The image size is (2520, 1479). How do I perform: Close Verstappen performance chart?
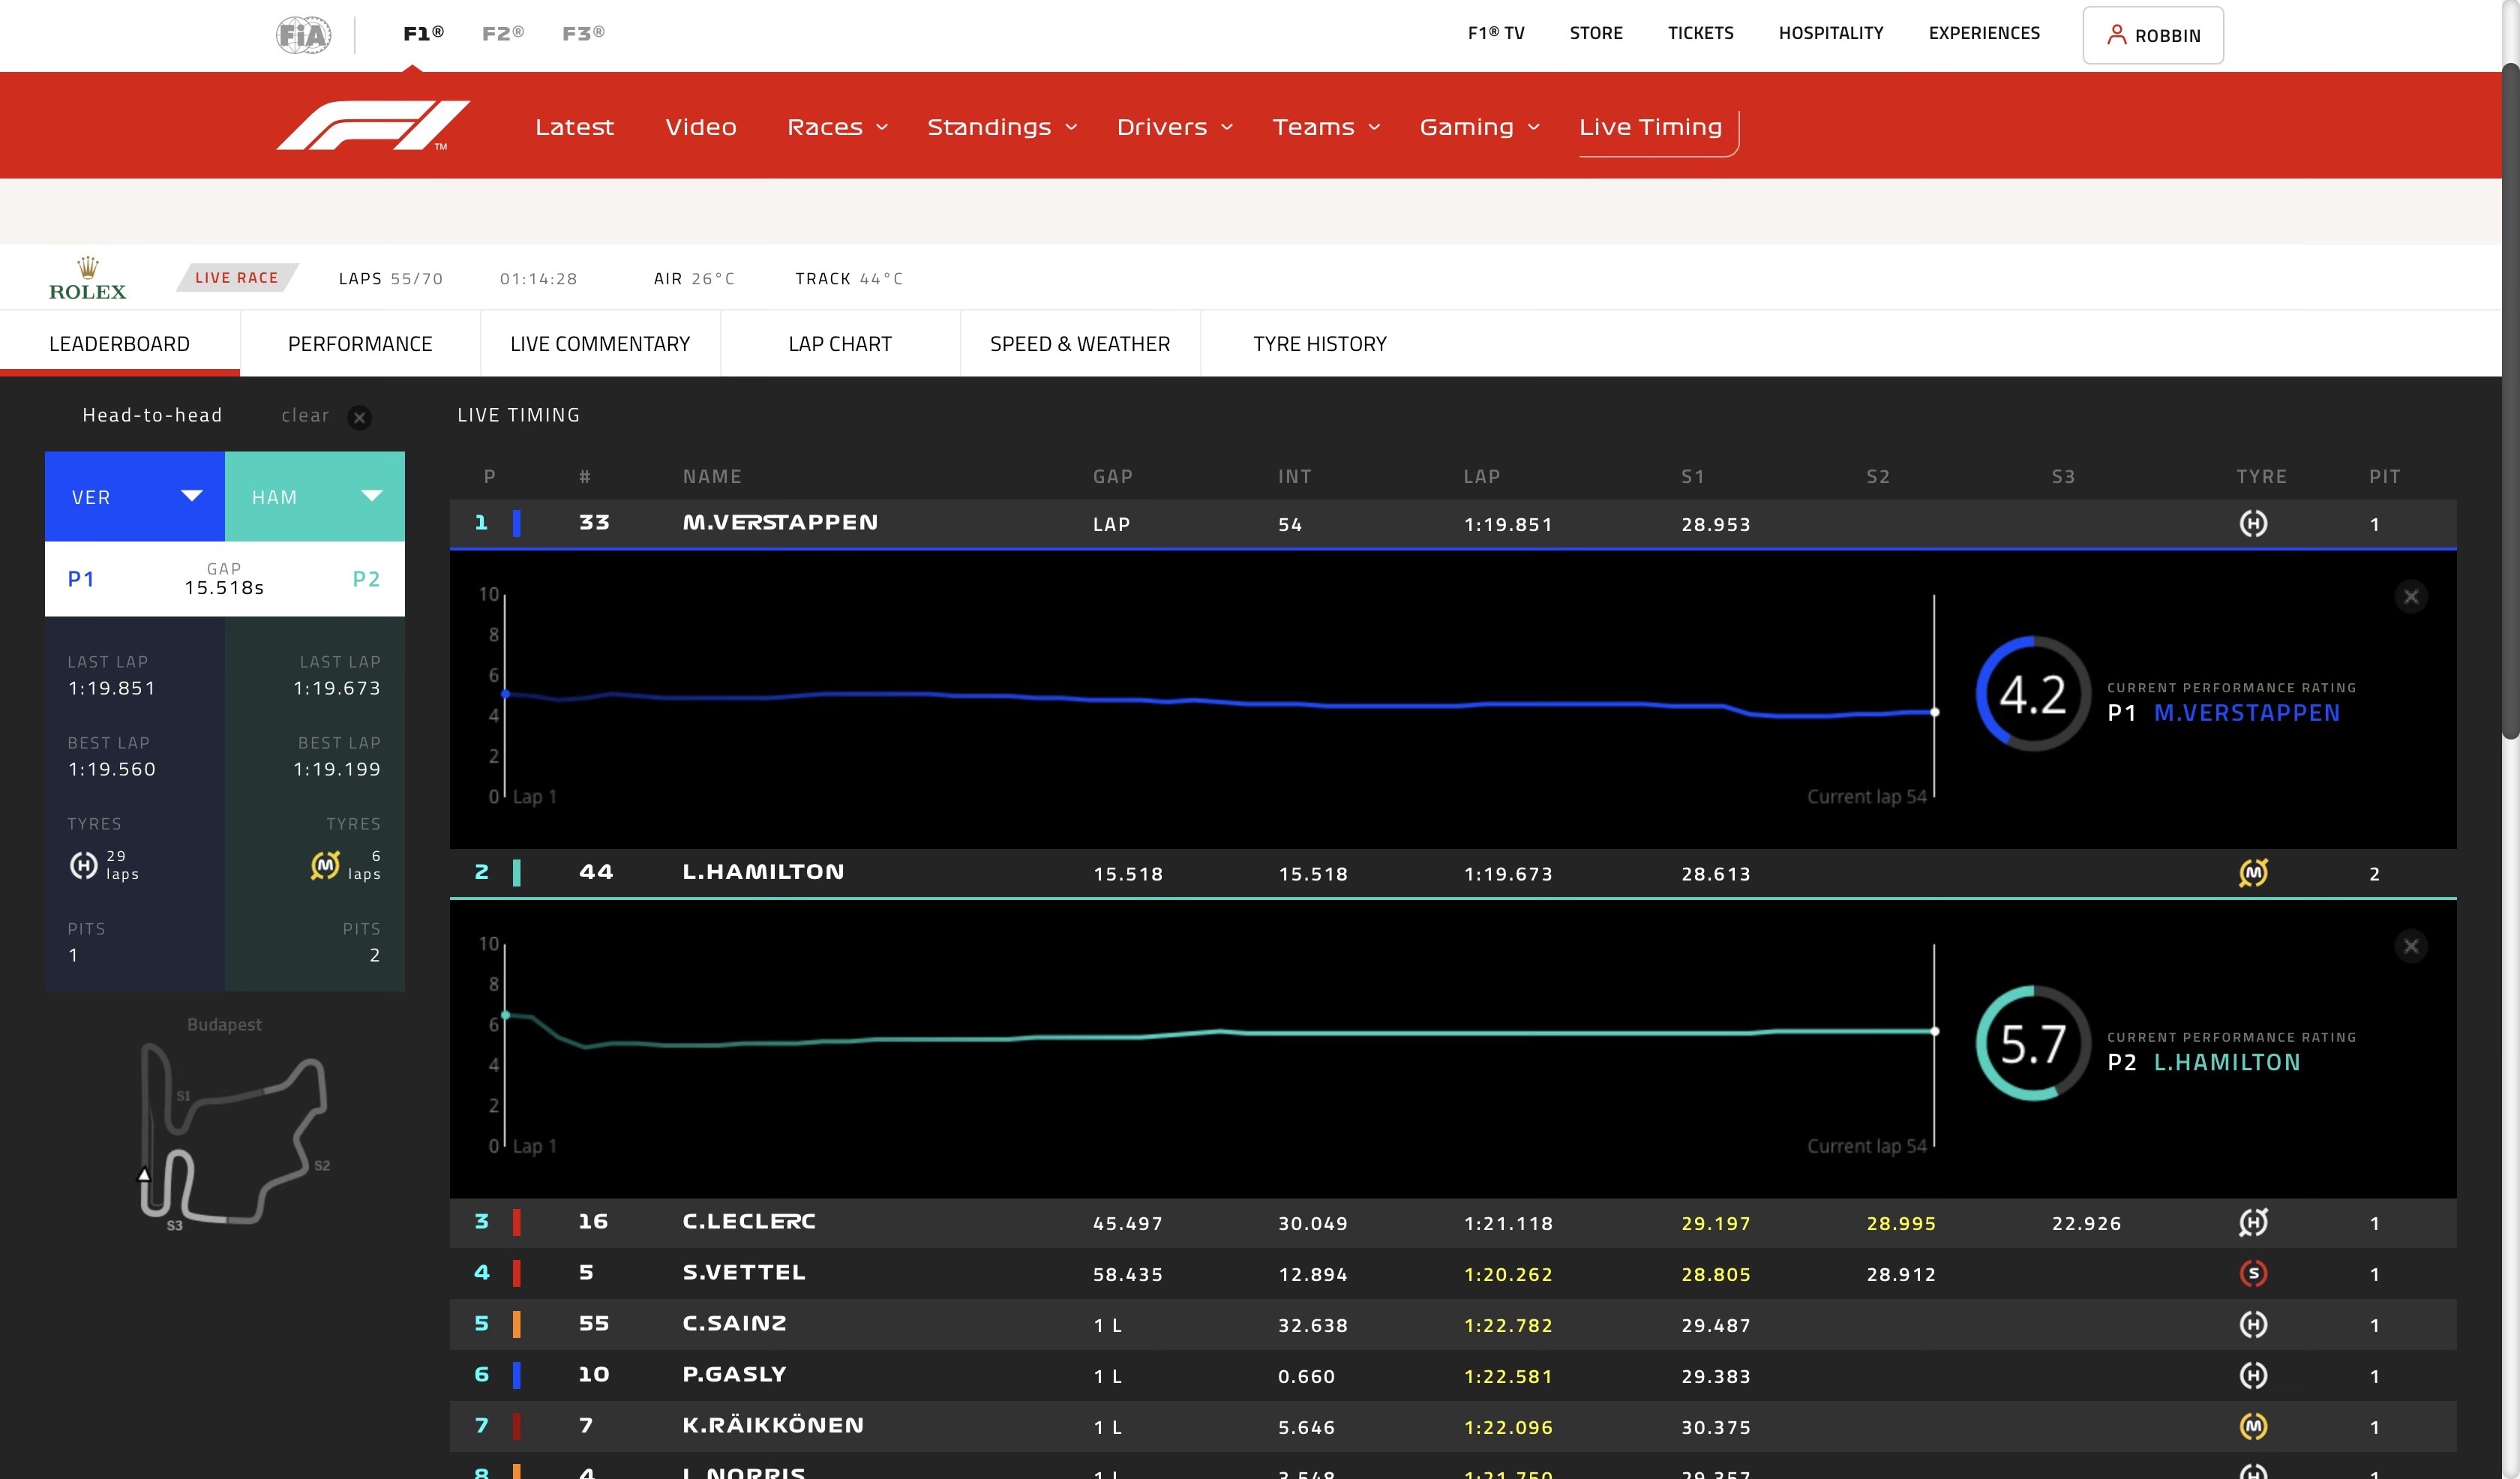pos(2411,597)
